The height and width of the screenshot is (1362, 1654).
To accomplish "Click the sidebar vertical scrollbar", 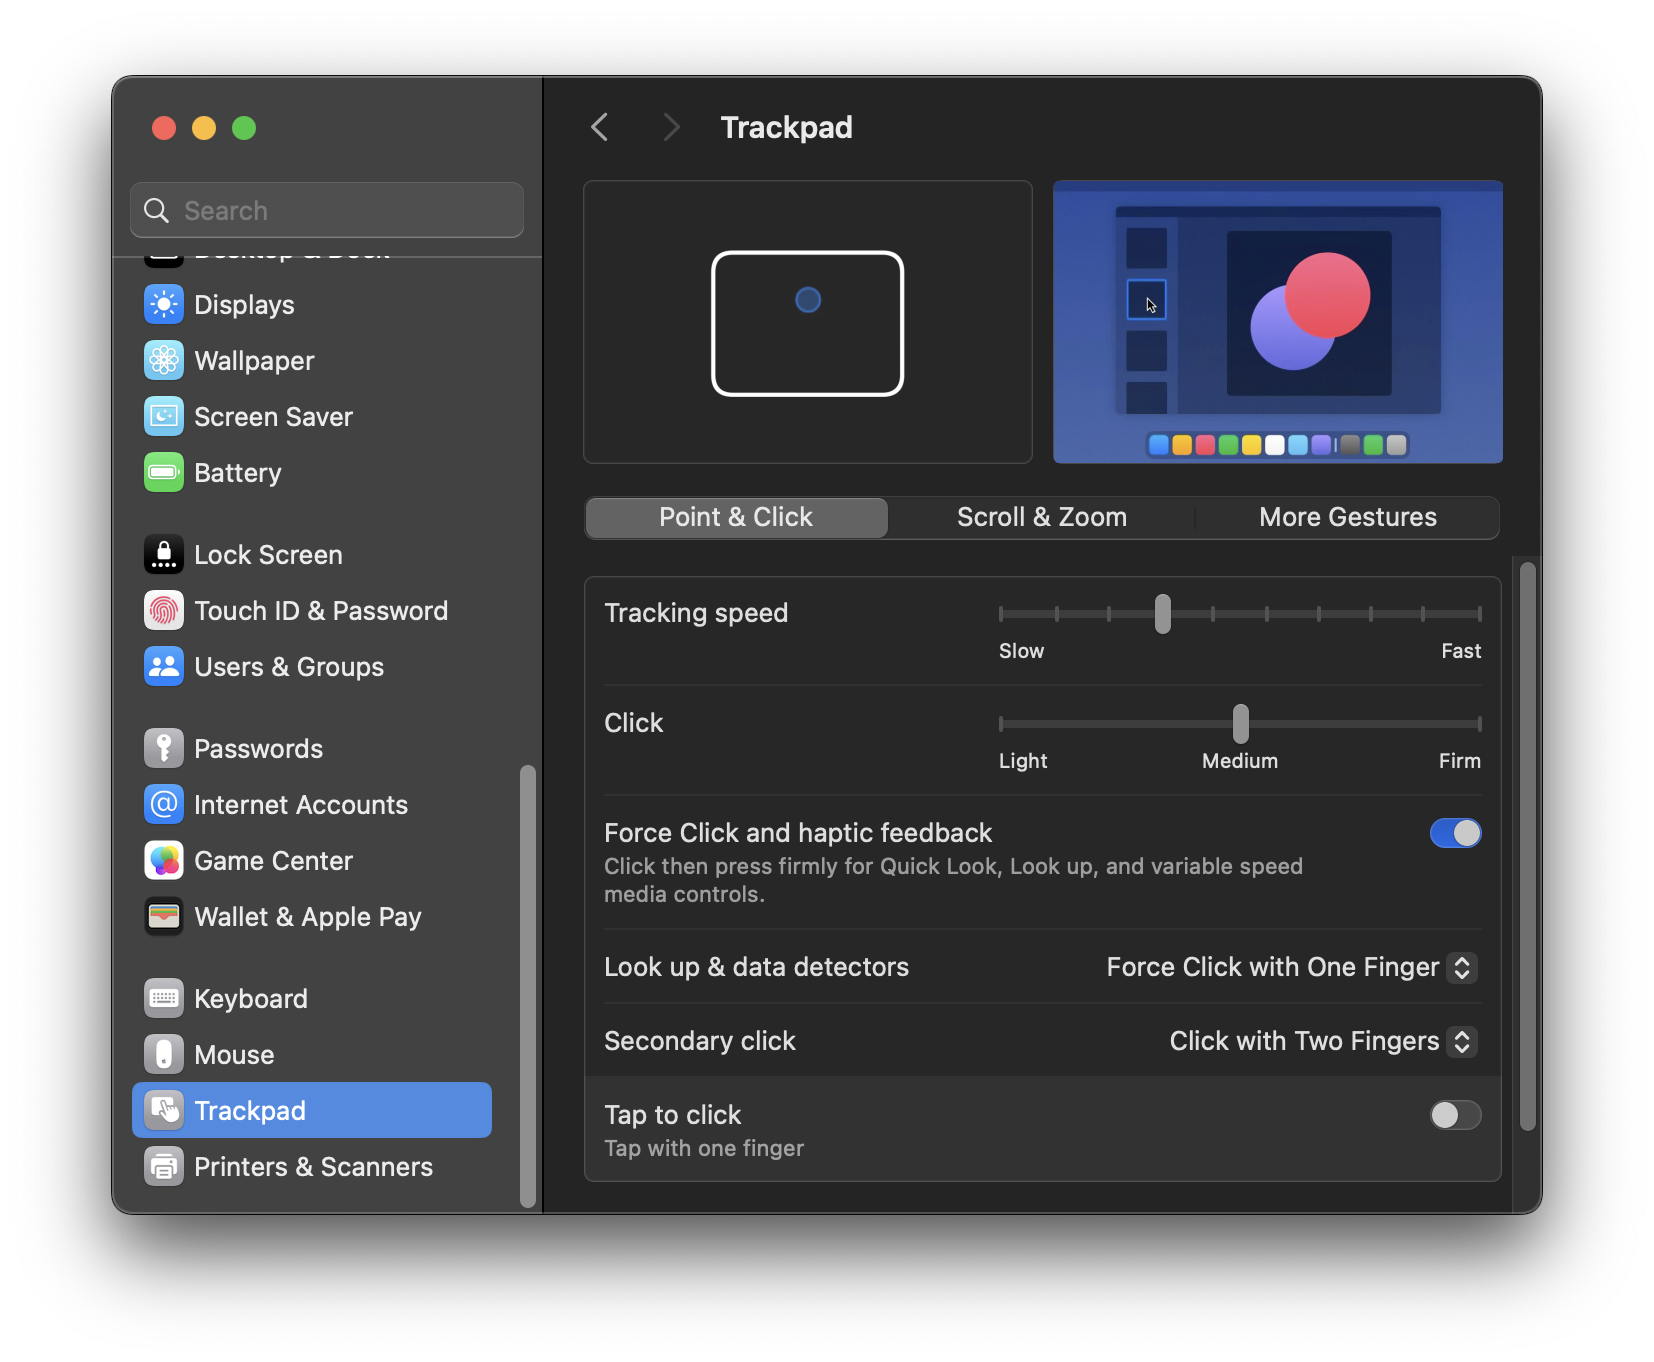I will 527,986.
